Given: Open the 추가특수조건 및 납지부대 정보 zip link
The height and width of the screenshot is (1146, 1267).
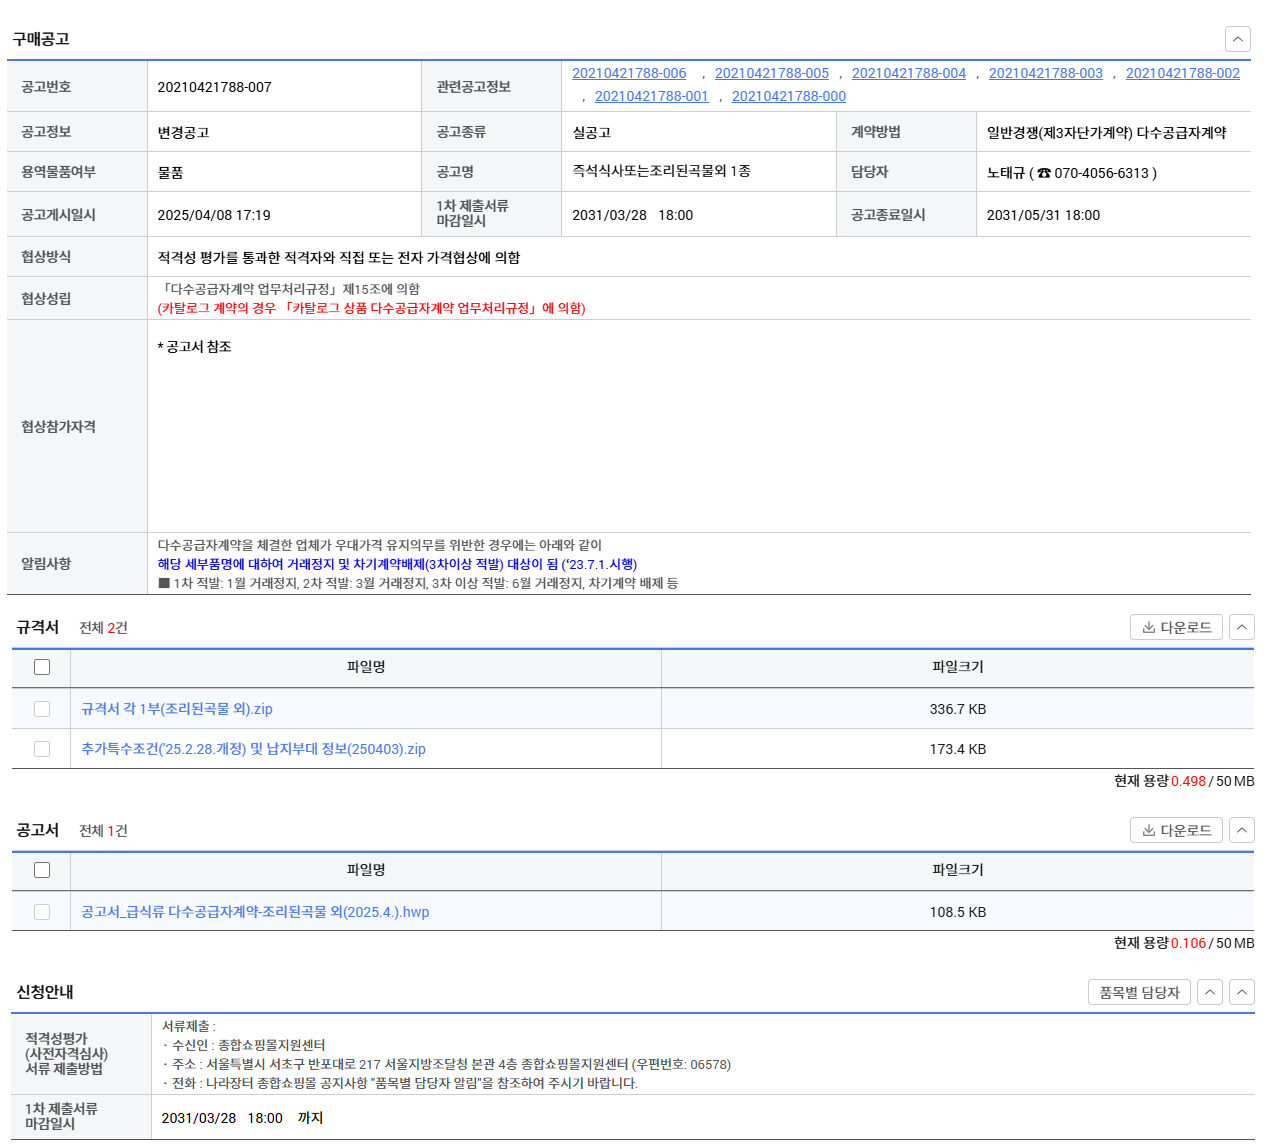Looking at the screenshot, I should pyautogui.click(x=253, y=749).
